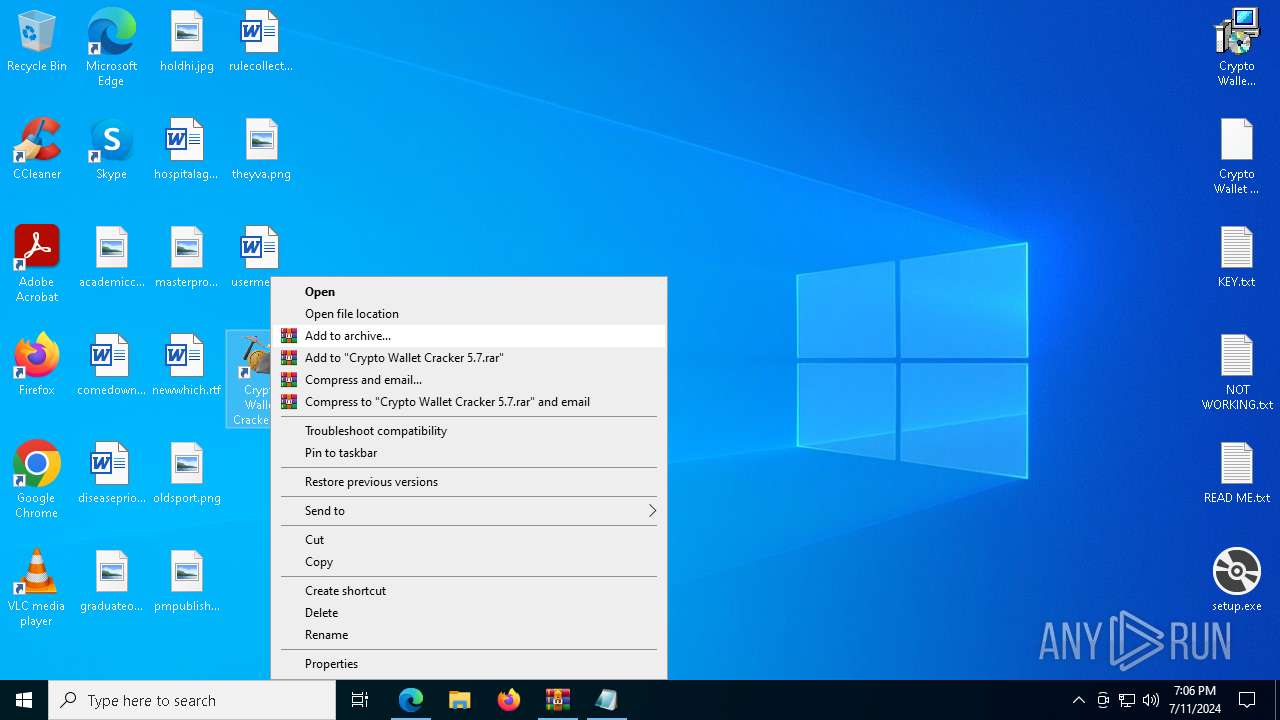Open READ ME.txt file
Image resolution: width=1280 pixels, height=720 pixels.
coord(1237,473)
